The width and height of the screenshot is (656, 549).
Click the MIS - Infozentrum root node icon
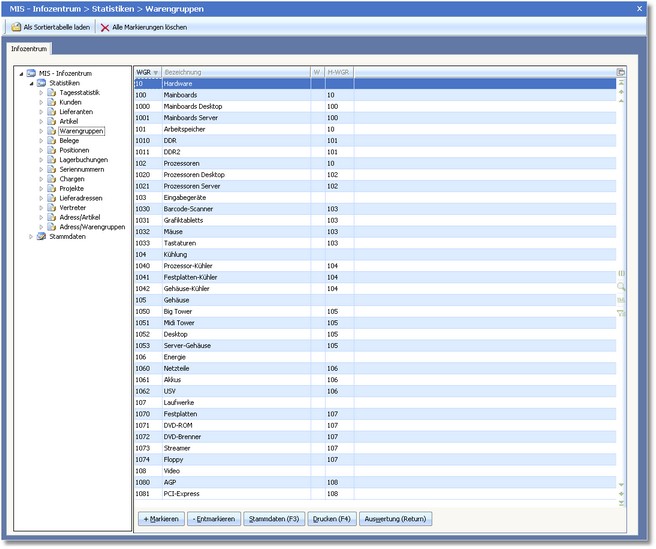point(31,73)
